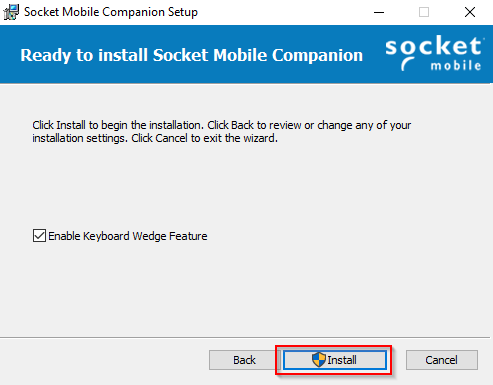
Task: Close the Socket Mobile Companion Setup window
Action: (x=470, y=12)
